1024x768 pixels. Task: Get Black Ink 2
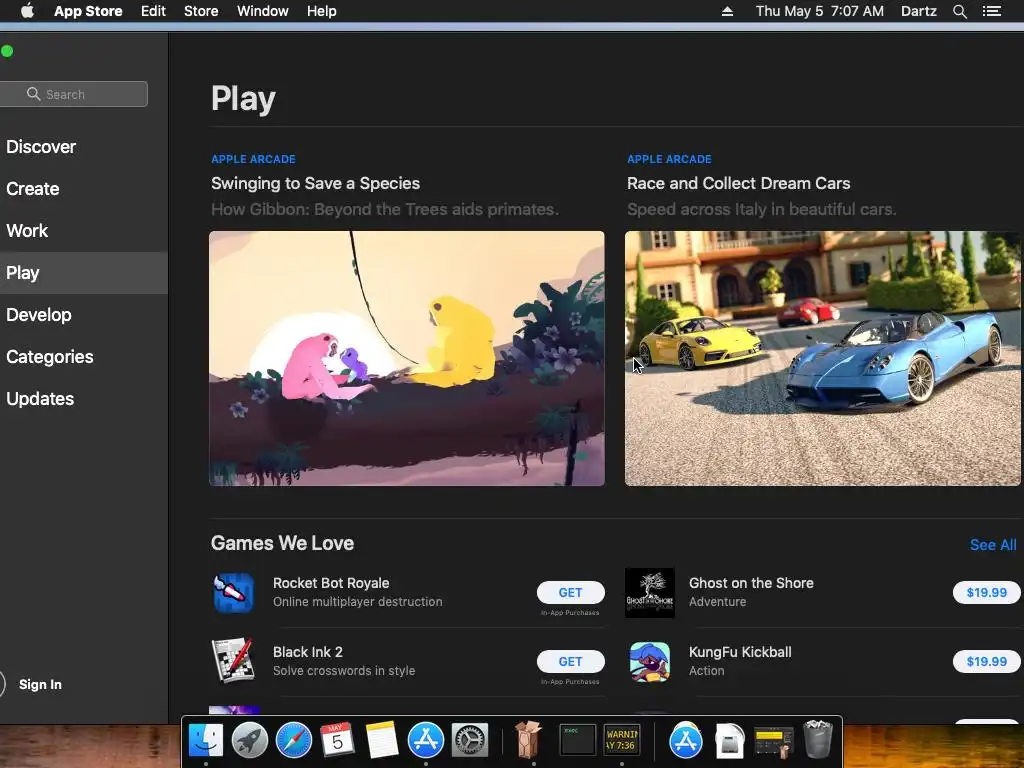[570, 662]
